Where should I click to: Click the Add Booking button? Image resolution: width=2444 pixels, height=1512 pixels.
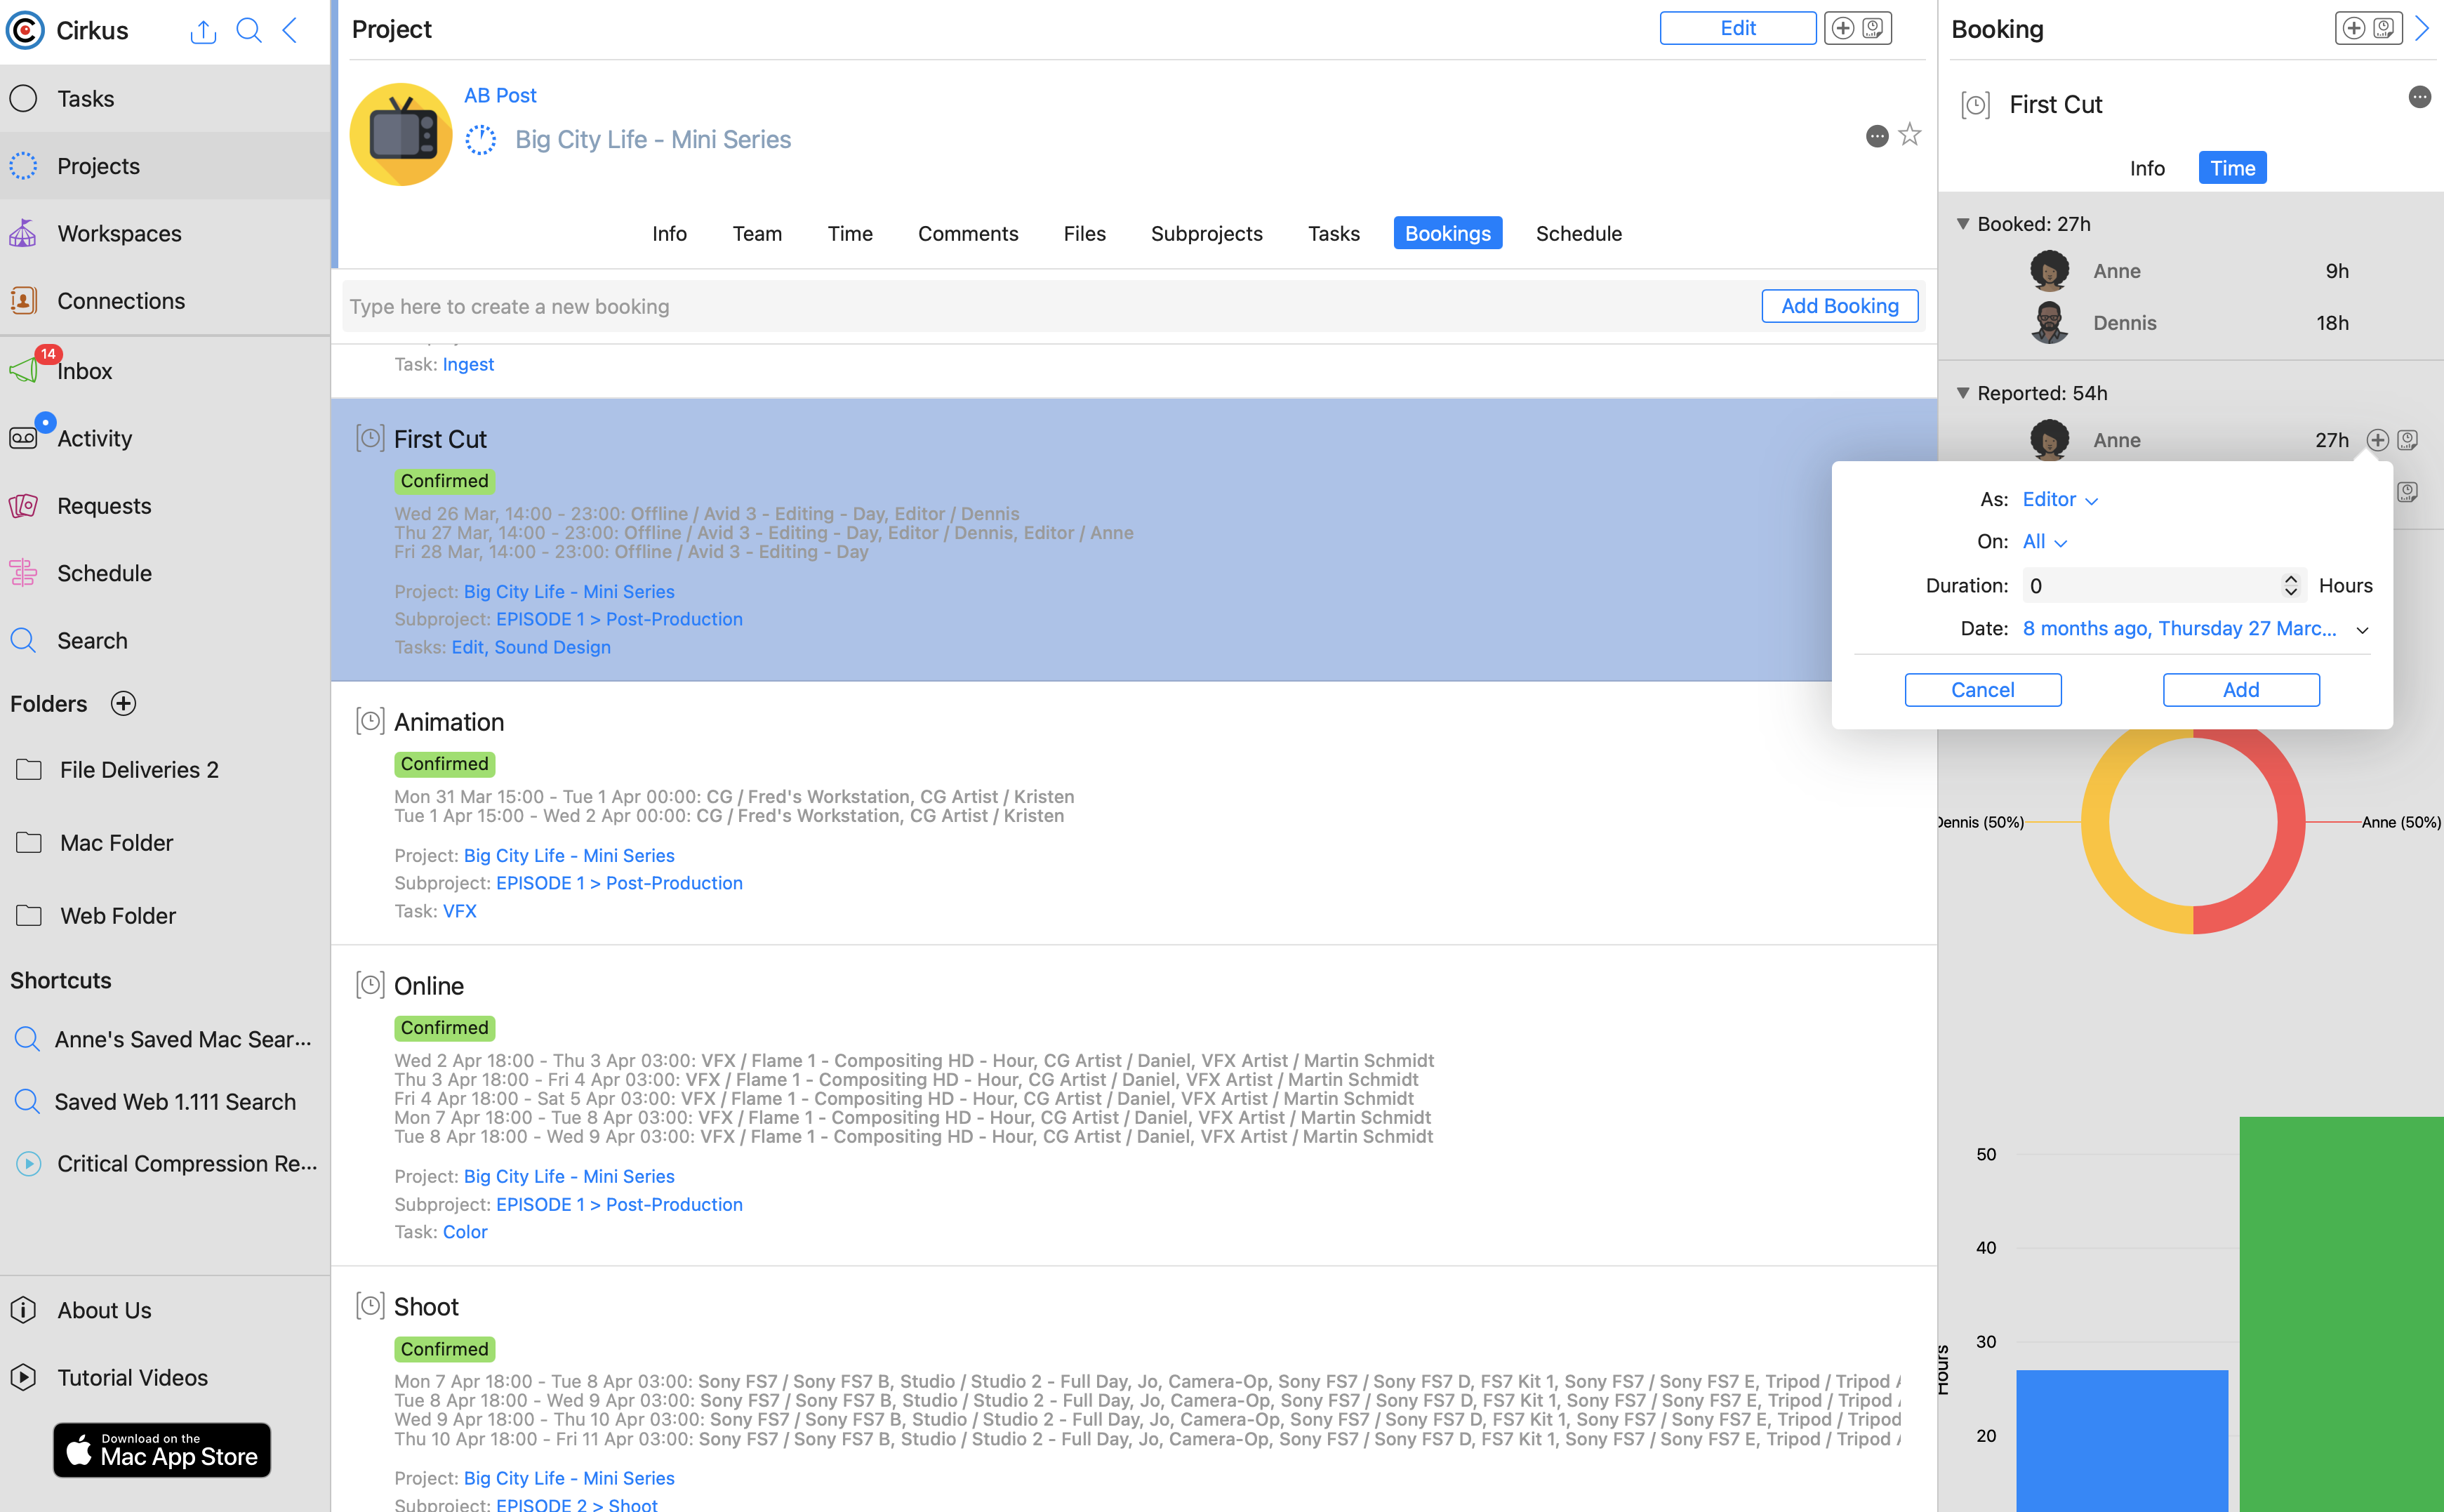(x=1839, y=306)
